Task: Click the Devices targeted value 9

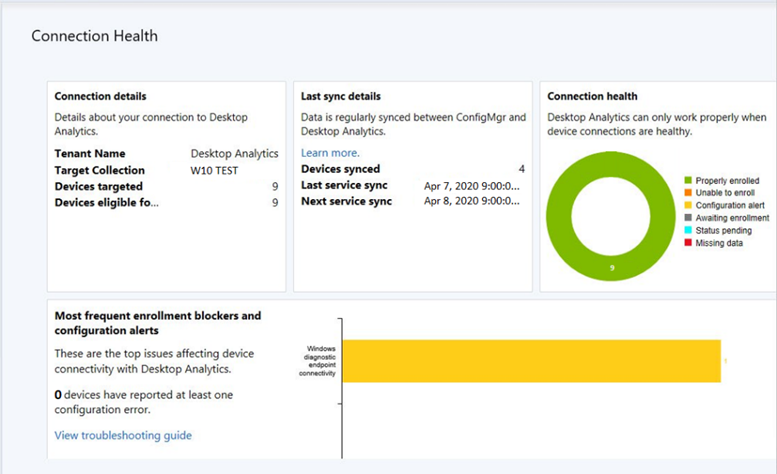Action: [x=275, y=187]
